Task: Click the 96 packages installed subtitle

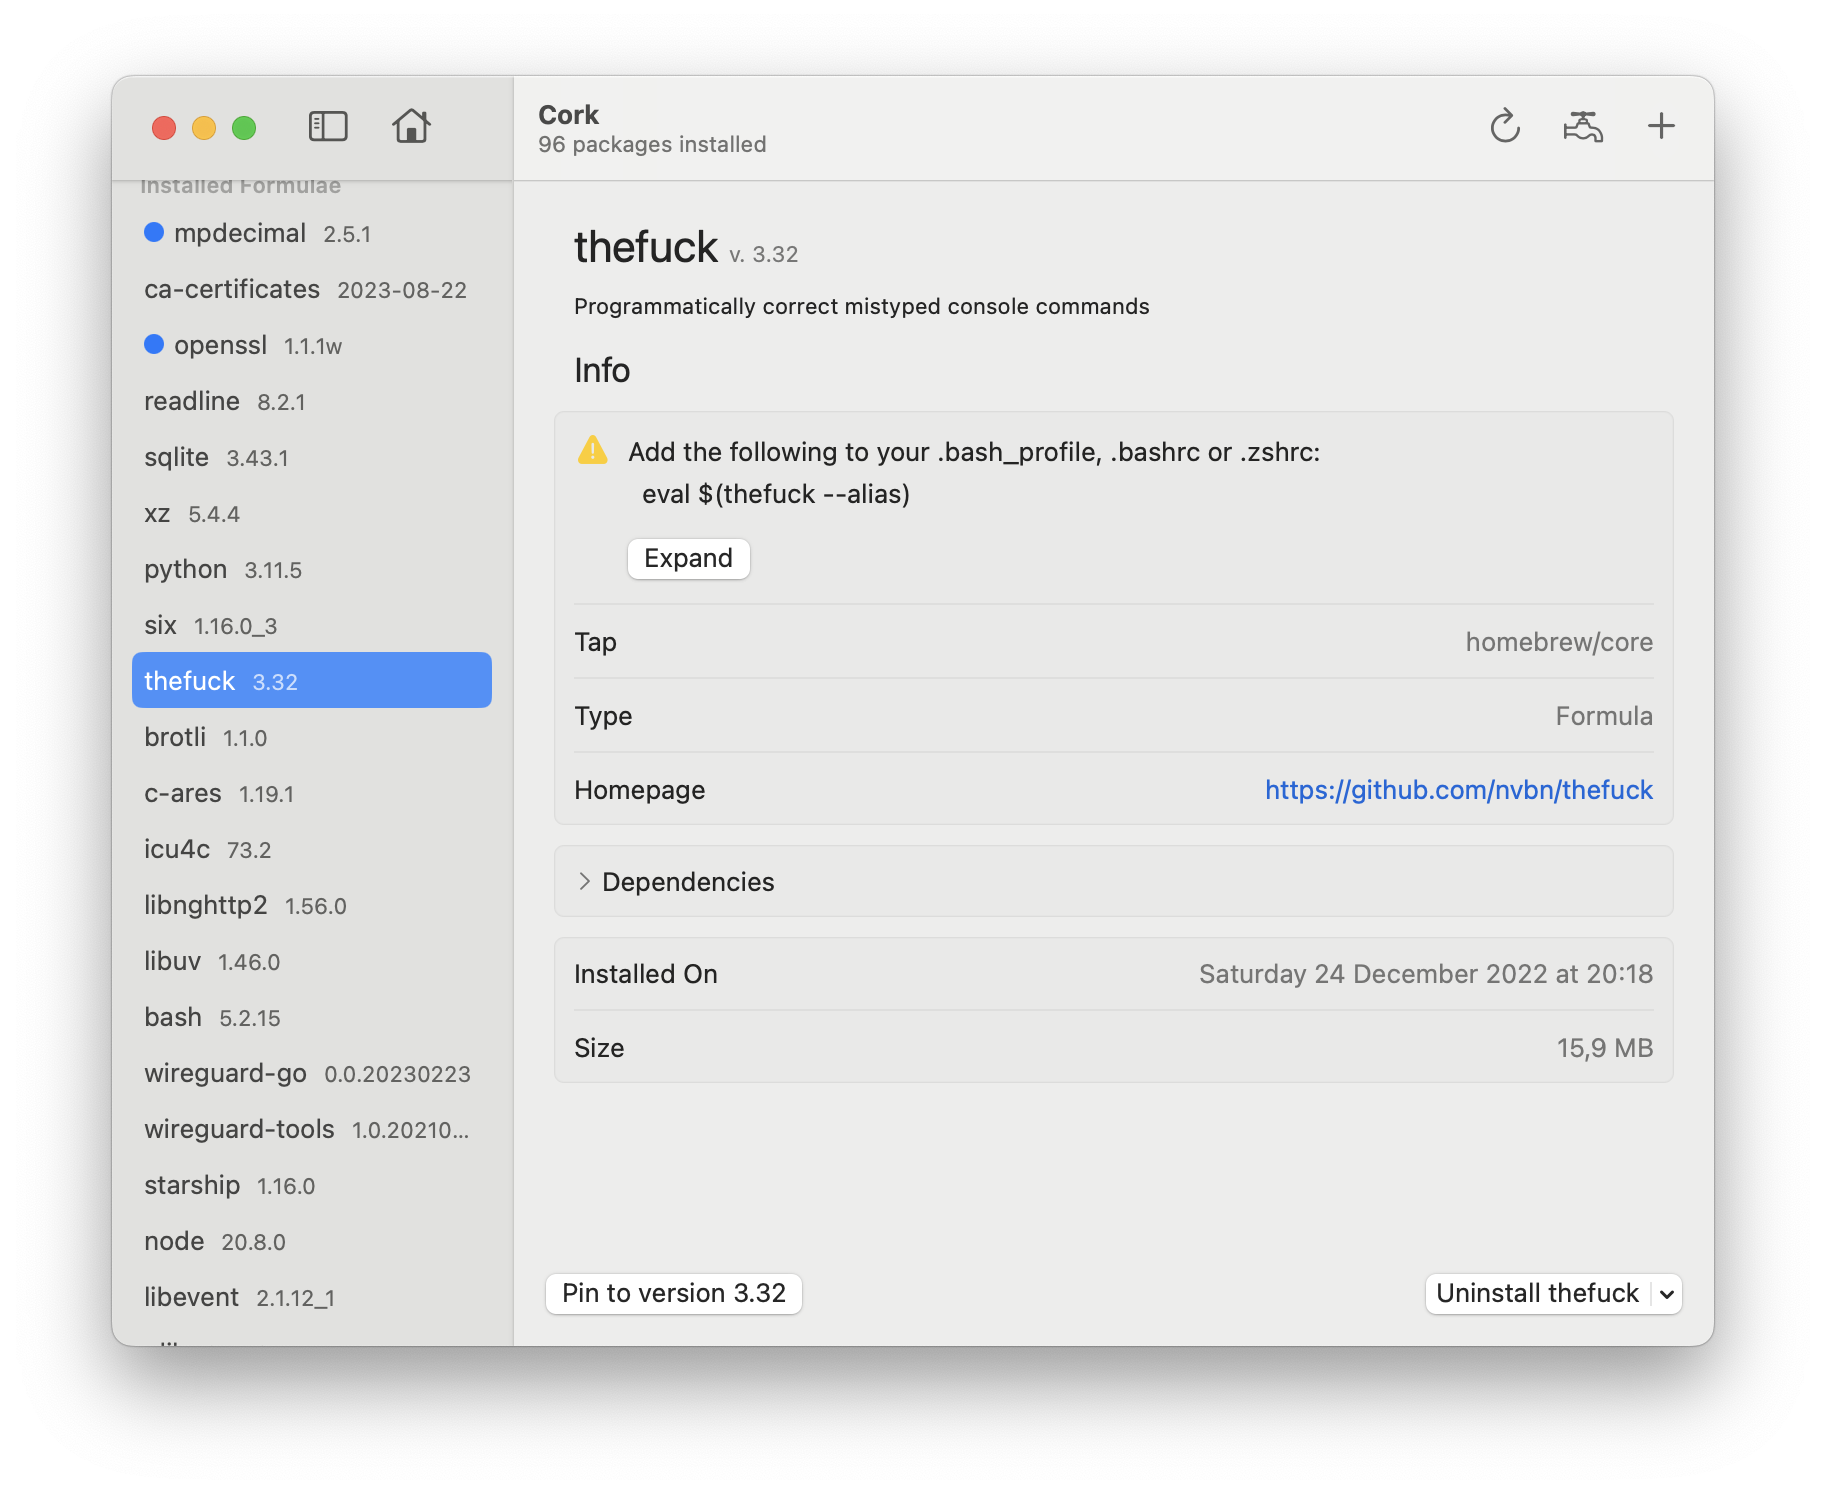Action: [652, 144]
